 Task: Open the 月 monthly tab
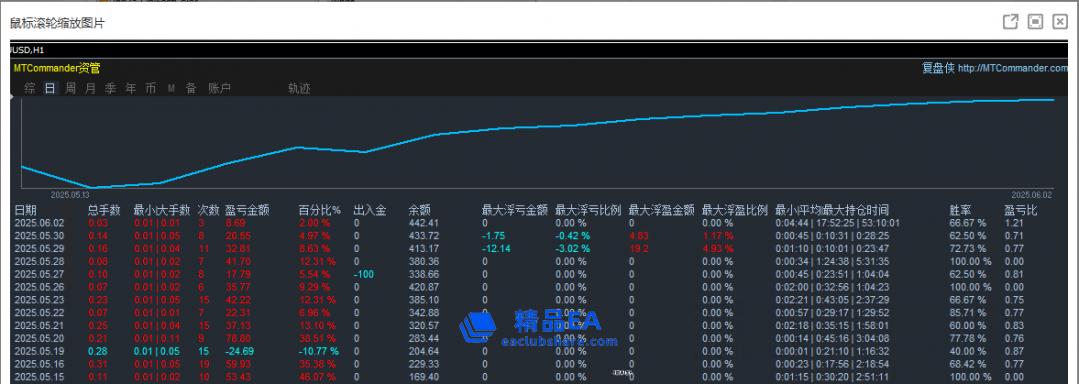pos(90,88)
